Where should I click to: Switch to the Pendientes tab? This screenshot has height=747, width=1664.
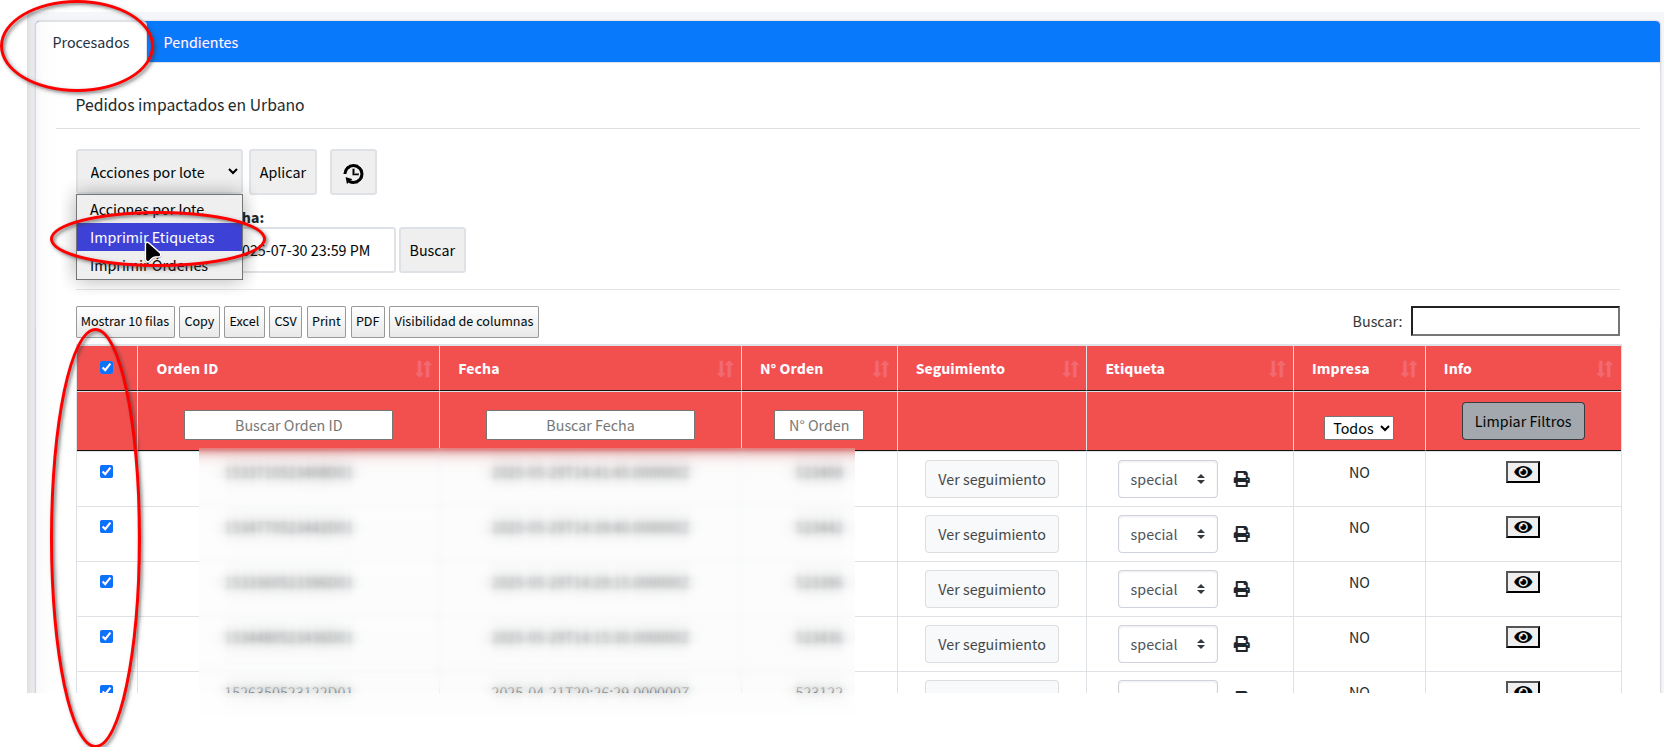pos(201,43)
